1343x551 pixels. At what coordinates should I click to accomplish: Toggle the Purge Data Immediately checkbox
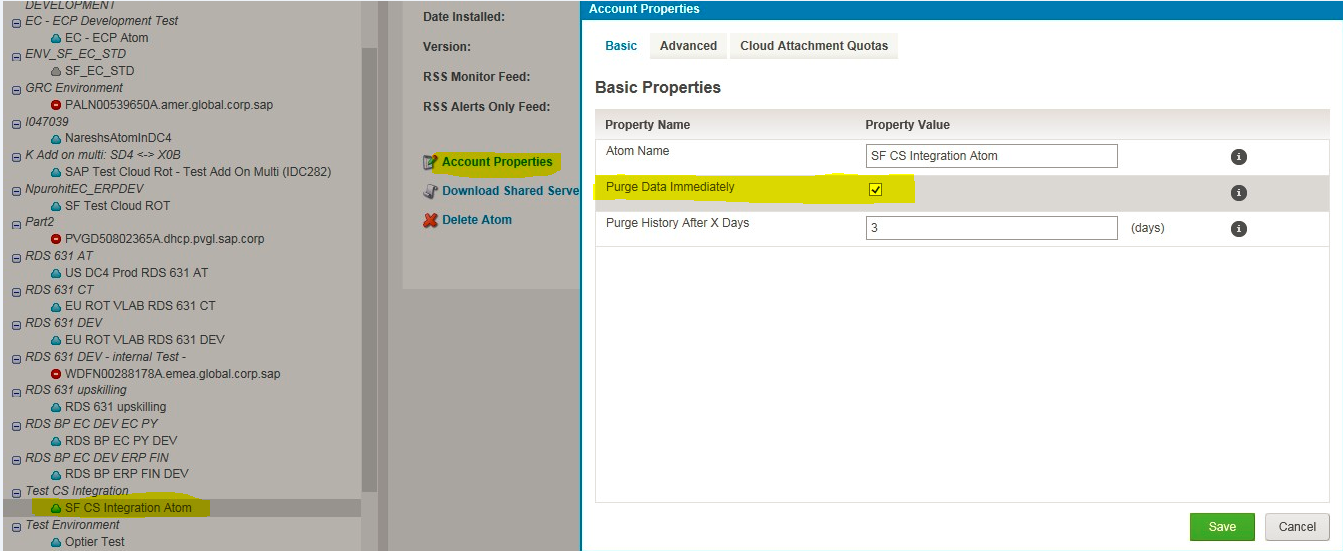click(x=875, y=189)
